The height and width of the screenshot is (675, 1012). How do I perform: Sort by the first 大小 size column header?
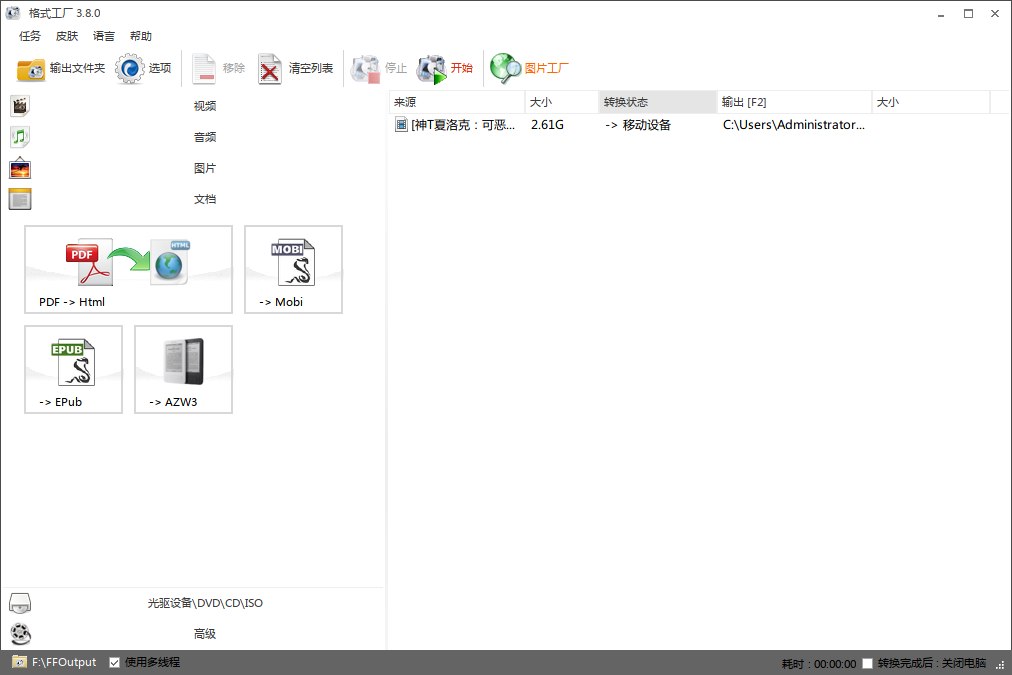coord(562,102)
